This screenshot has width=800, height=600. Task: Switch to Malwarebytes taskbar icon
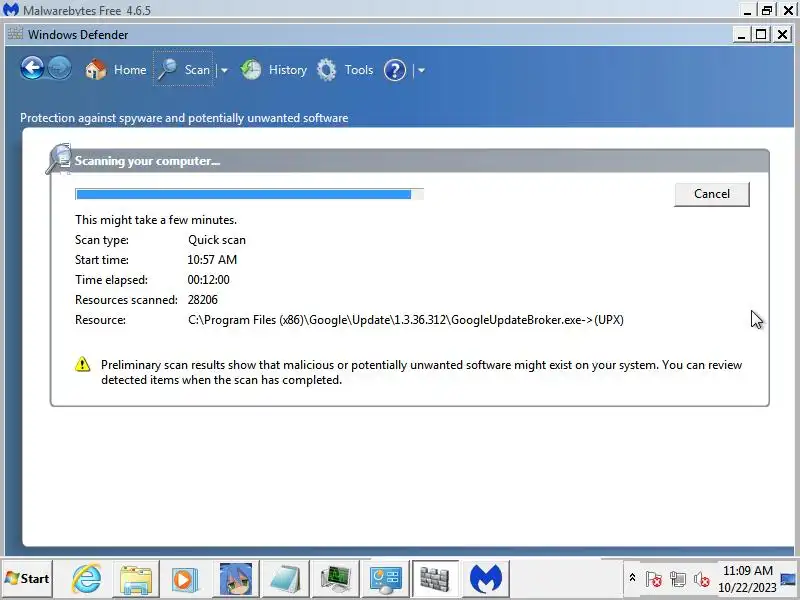coord(485,579)
